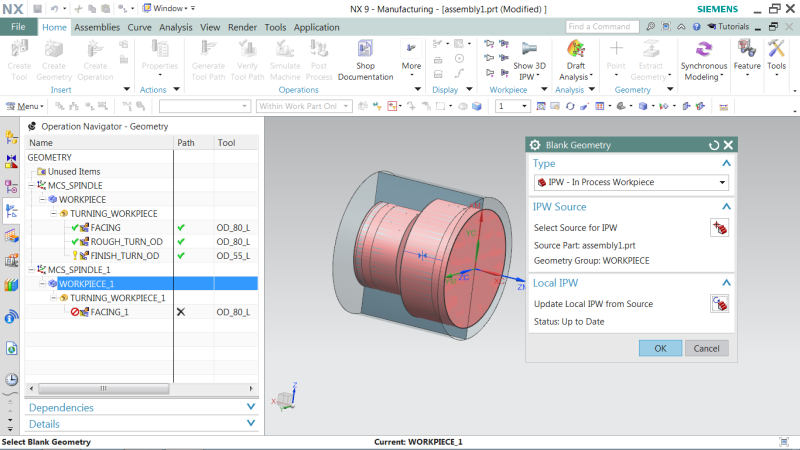The width and height of the screenshot is (800, 450).
Task: Open the Tutorials link
Action: point(728,27)
